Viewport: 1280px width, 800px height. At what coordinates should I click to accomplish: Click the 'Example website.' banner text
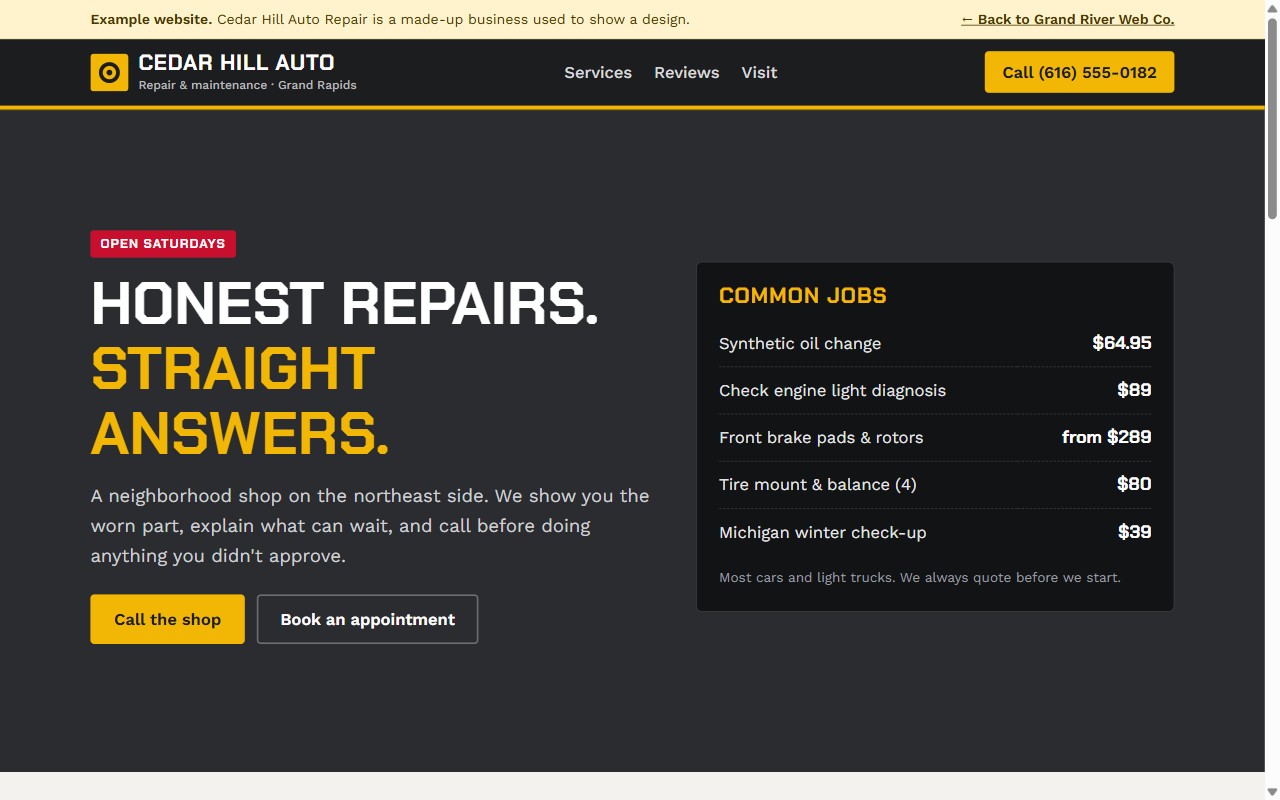click(151, 19)
